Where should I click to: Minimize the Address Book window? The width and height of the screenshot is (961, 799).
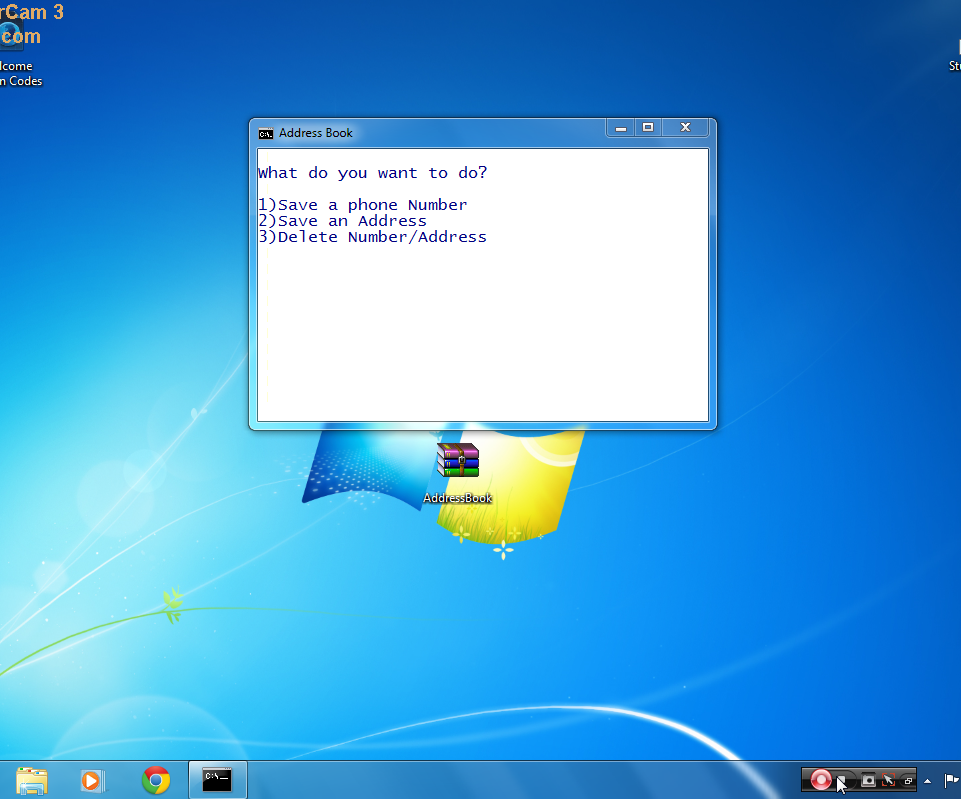[620, 127]
